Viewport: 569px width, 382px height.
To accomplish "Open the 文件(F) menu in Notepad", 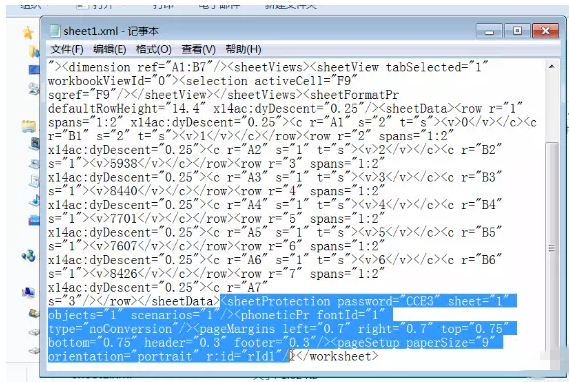I will tap(67, 49).
